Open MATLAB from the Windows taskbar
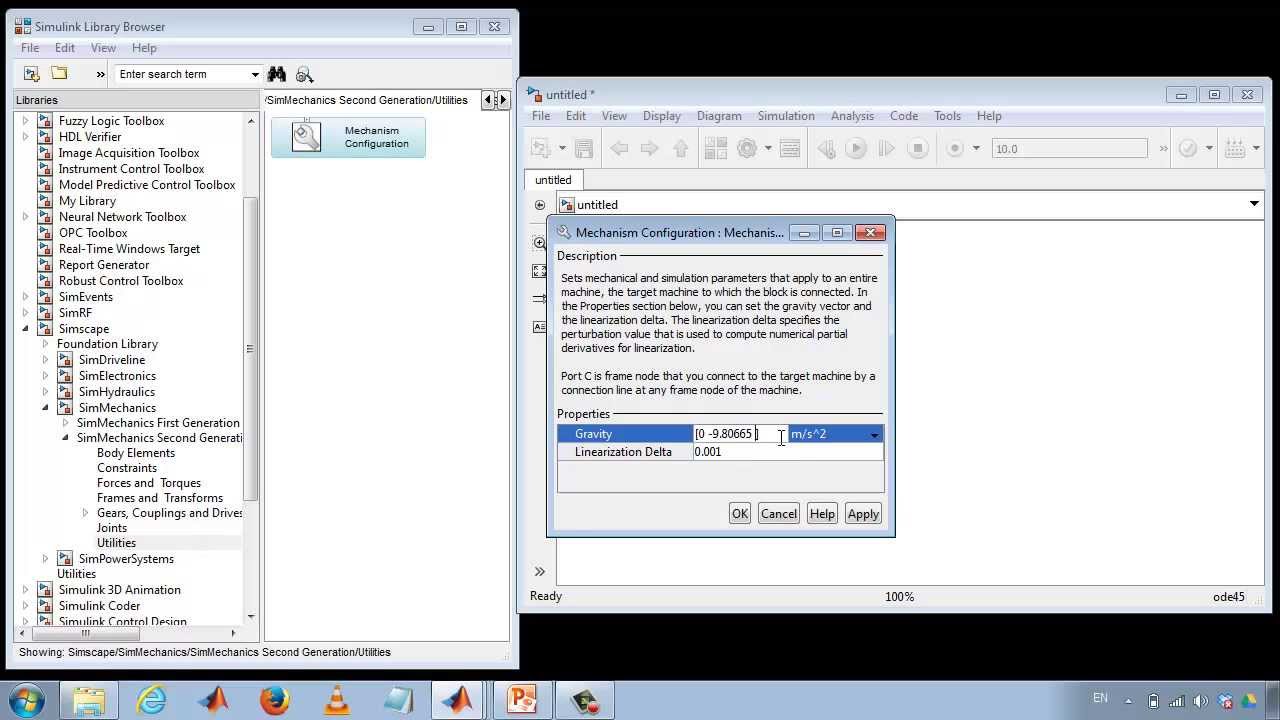This screenshot has width=1280, height=720. coord(458,700)
